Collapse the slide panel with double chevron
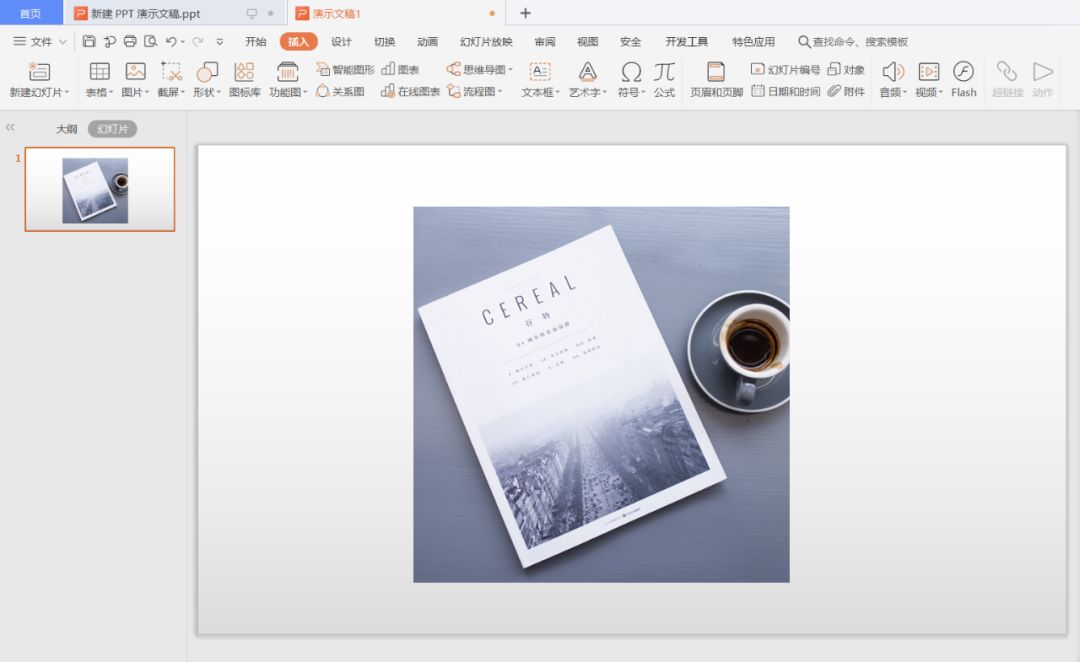1080x662 pixels. click(x=10, y=127)
